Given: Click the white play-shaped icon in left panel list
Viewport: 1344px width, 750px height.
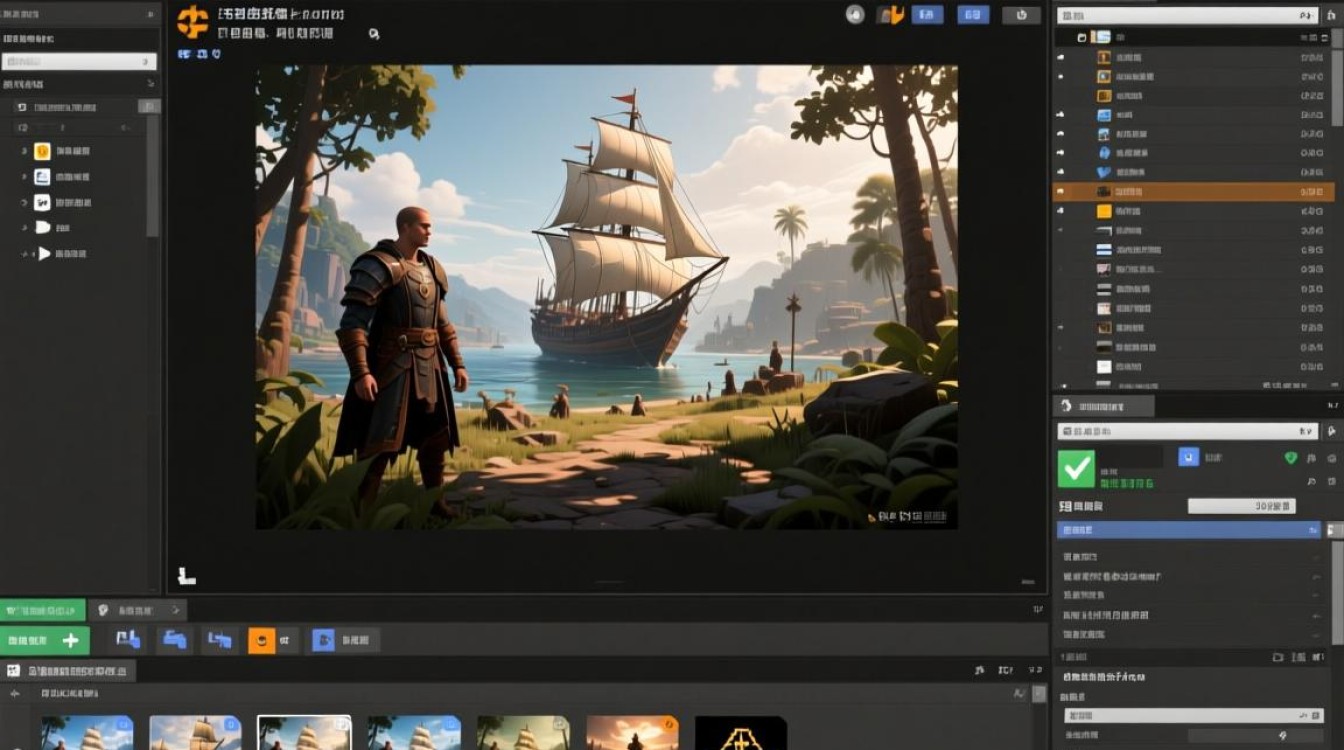Looking at the screenshot, I should pyautogui.click(x=43, y=254).
